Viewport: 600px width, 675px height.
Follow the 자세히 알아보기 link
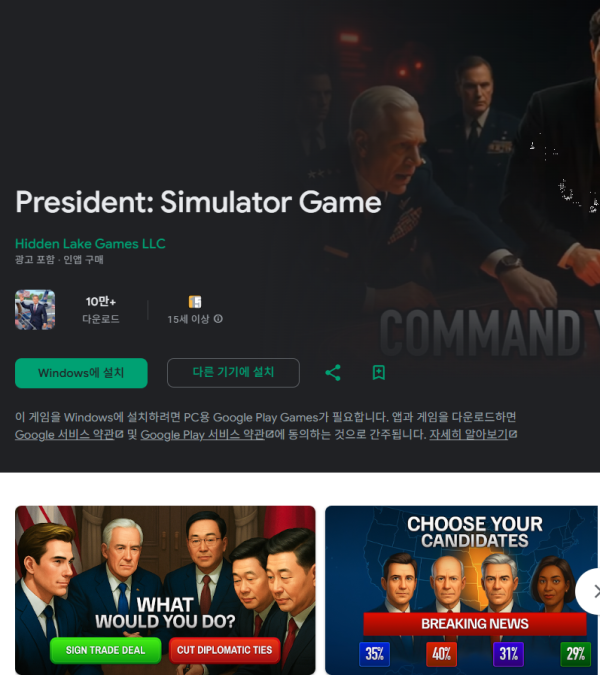[x=469, y=435]
